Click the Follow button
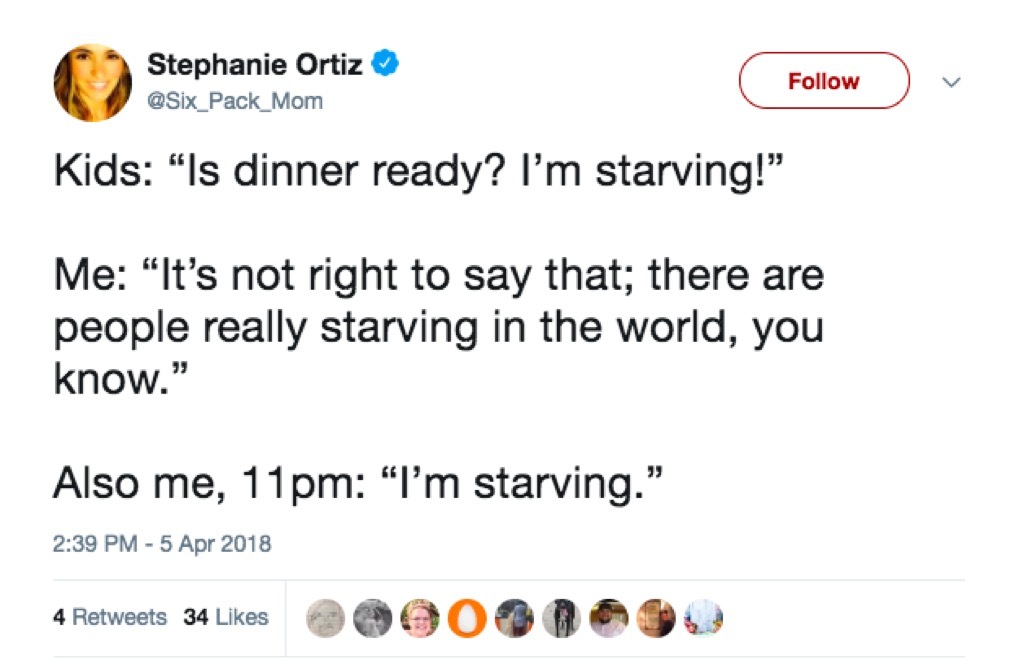The height and width of the screenshot is (672, 1024). click(x=823, y=81)
